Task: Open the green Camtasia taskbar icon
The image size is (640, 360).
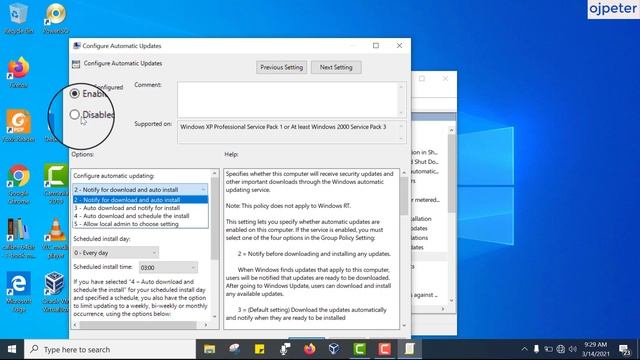Action: [360, 349]
